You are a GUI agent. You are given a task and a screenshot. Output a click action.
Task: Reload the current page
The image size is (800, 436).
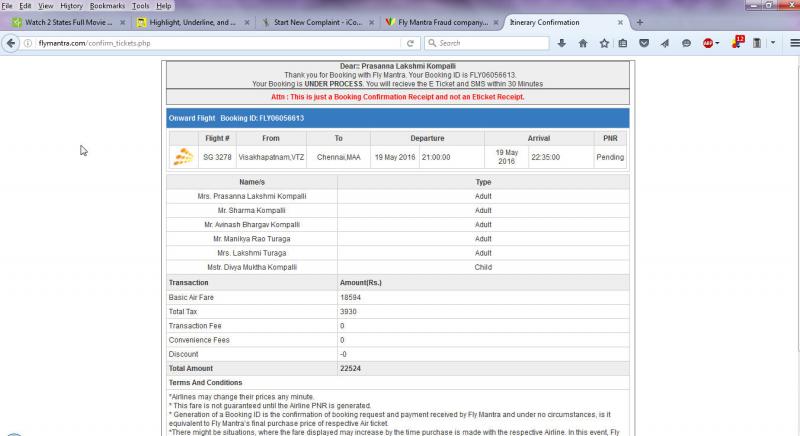[410, 43]
